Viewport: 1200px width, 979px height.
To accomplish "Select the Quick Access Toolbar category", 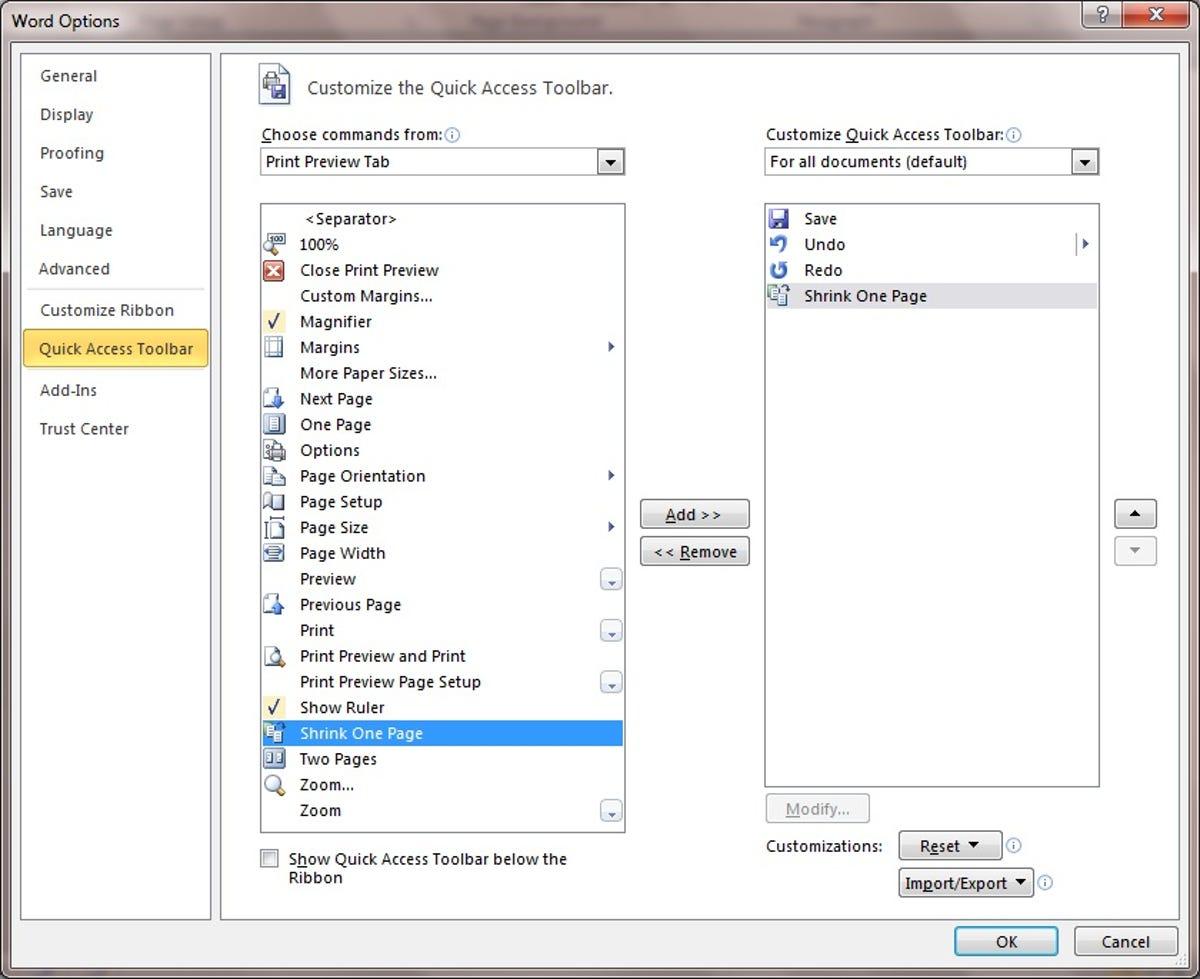I will (x=116, y=349).
